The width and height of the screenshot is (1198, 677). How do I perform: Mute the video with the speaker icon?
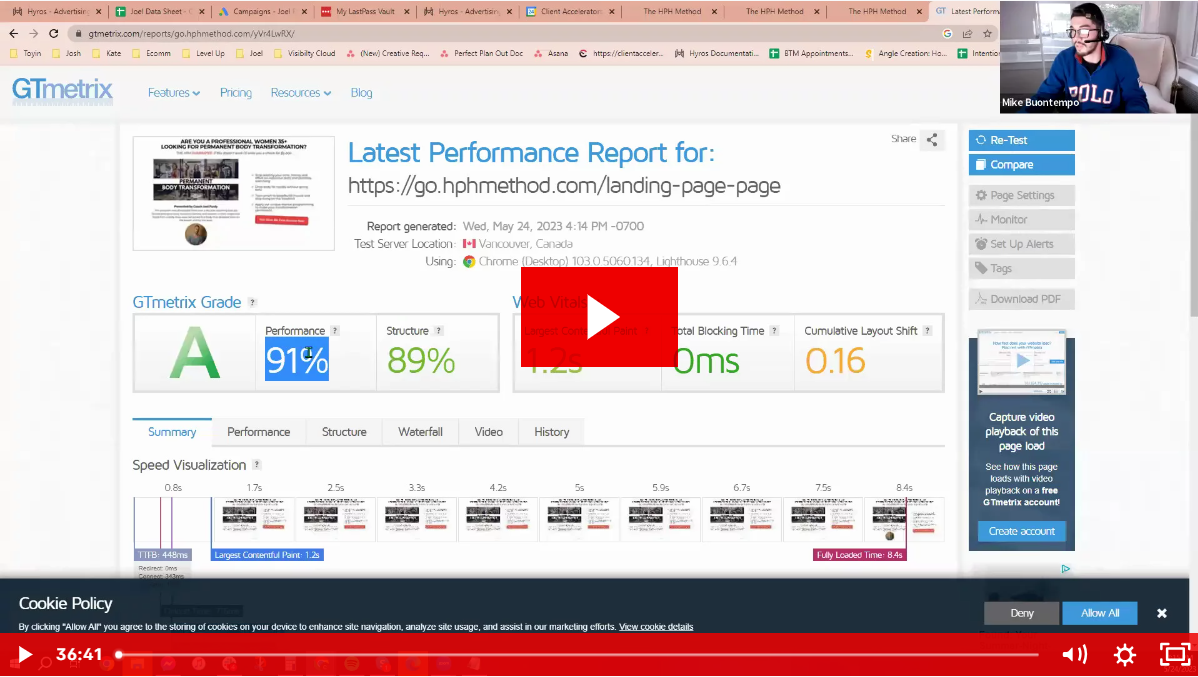coord(1075,655)
